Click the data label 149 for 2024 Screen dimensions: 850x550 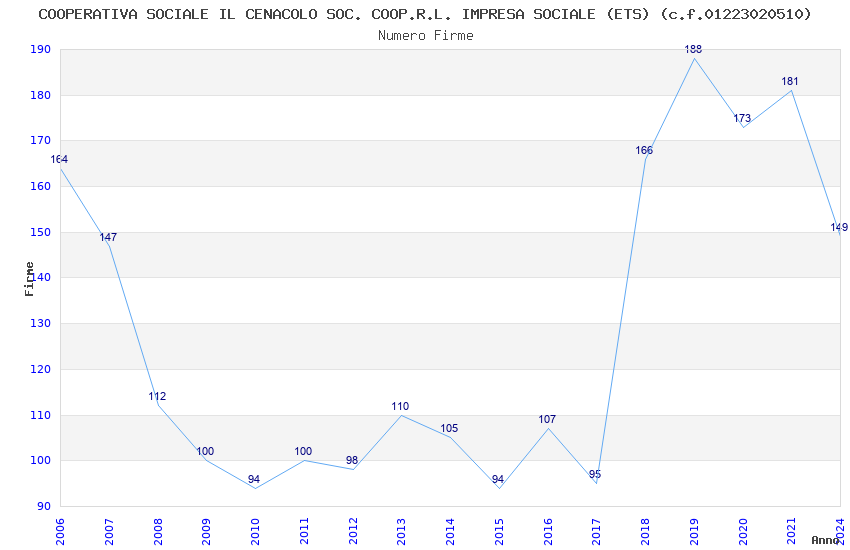[x=839, y=228]
